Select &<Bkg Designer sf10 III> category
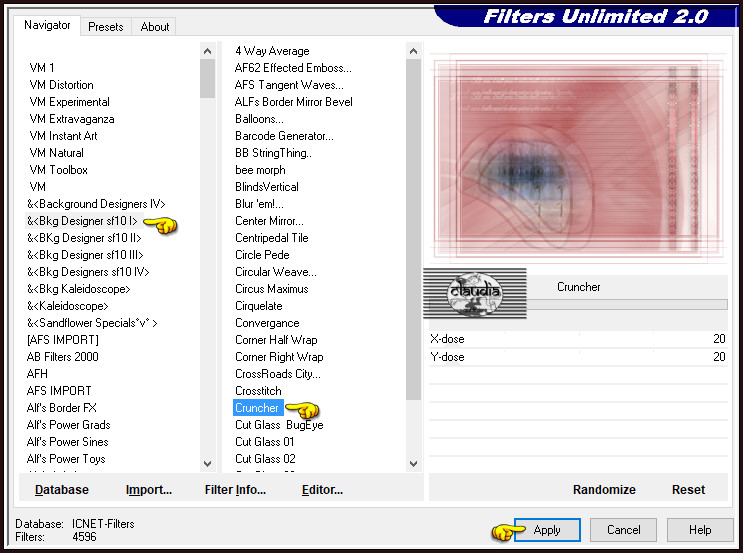743x553 pixels. click(85, 255)
